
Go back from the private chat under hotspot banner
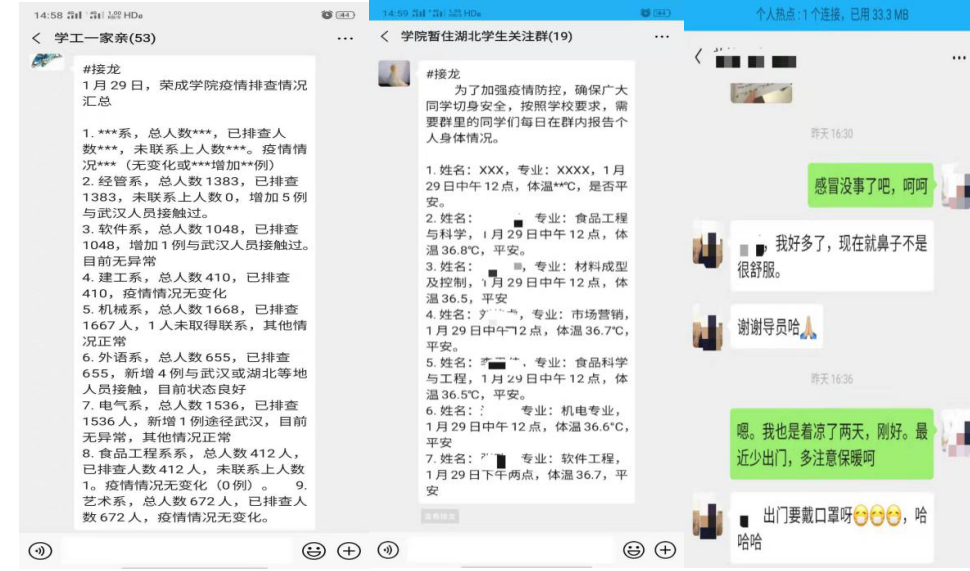pyautogui.click(x=698, y=58)
